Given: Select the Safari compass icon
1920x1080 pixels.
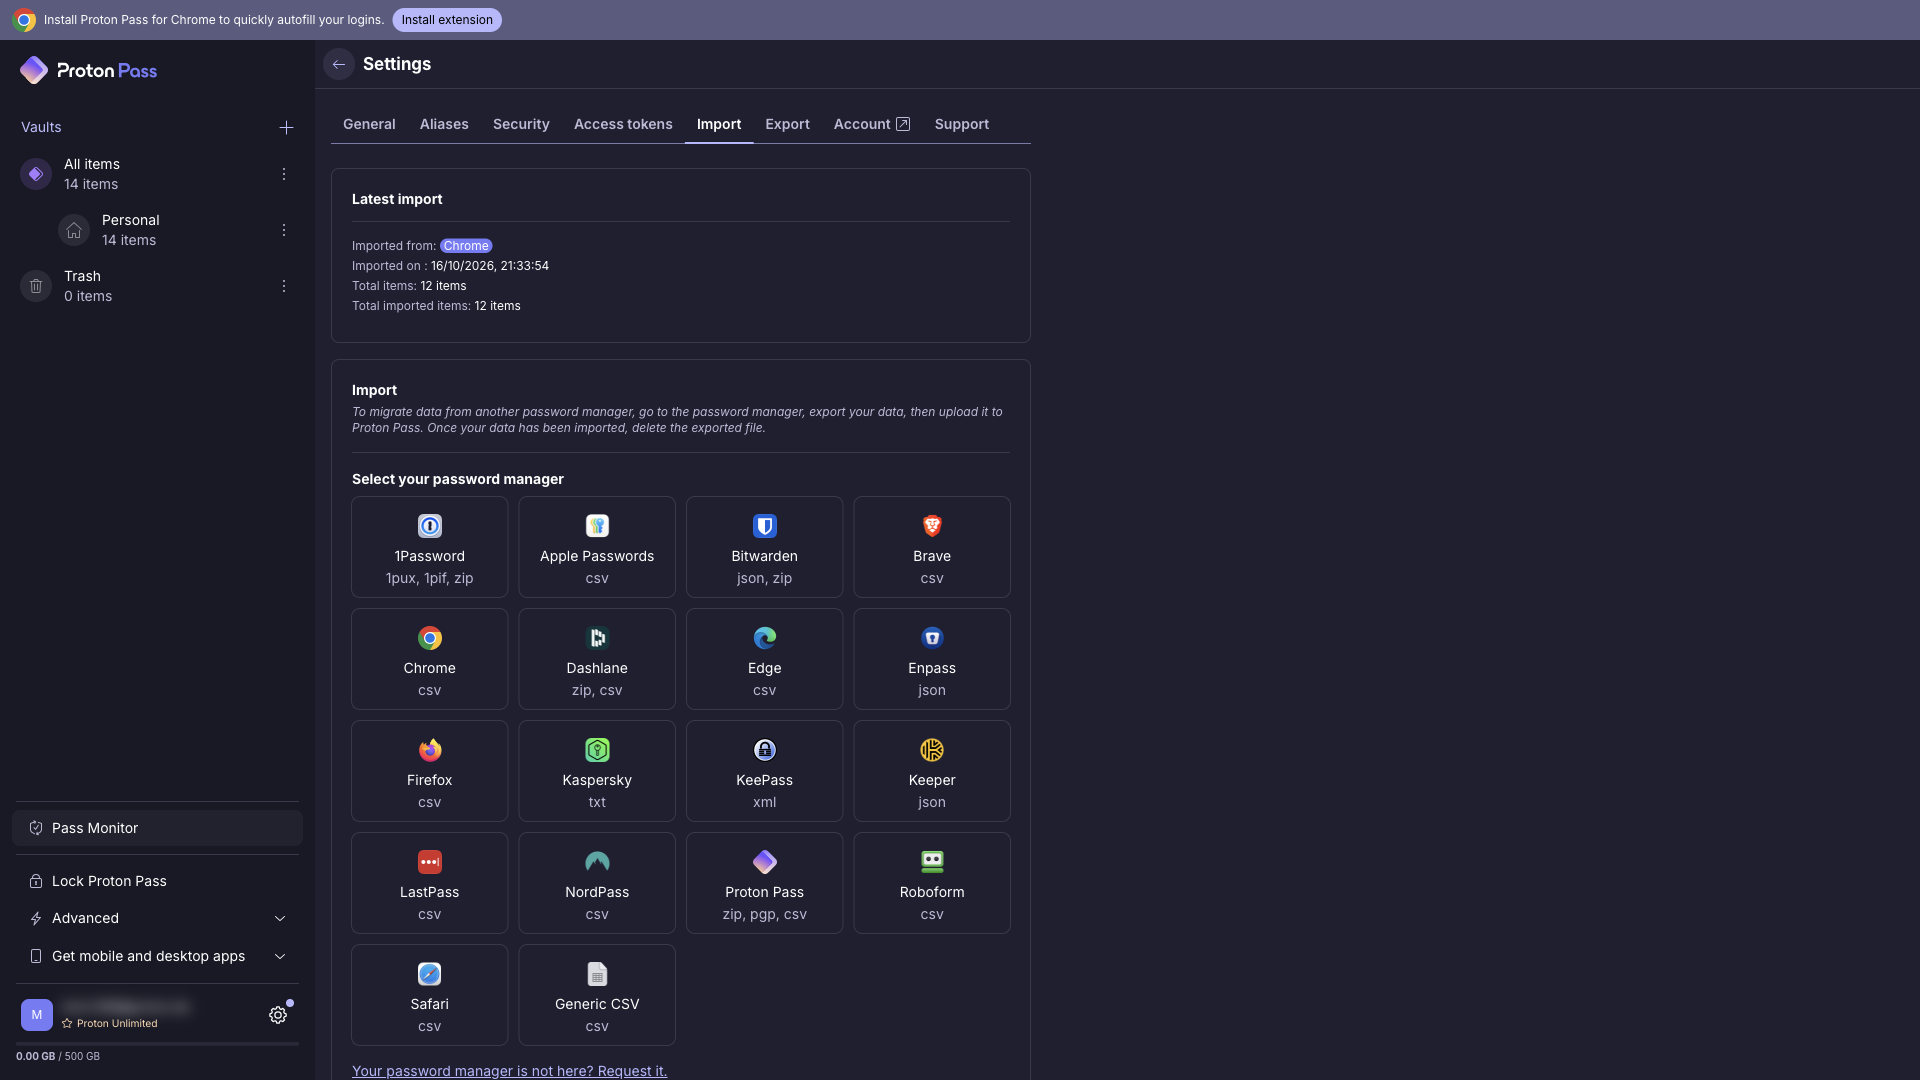Looking at the screenshot, I should 429,974.
